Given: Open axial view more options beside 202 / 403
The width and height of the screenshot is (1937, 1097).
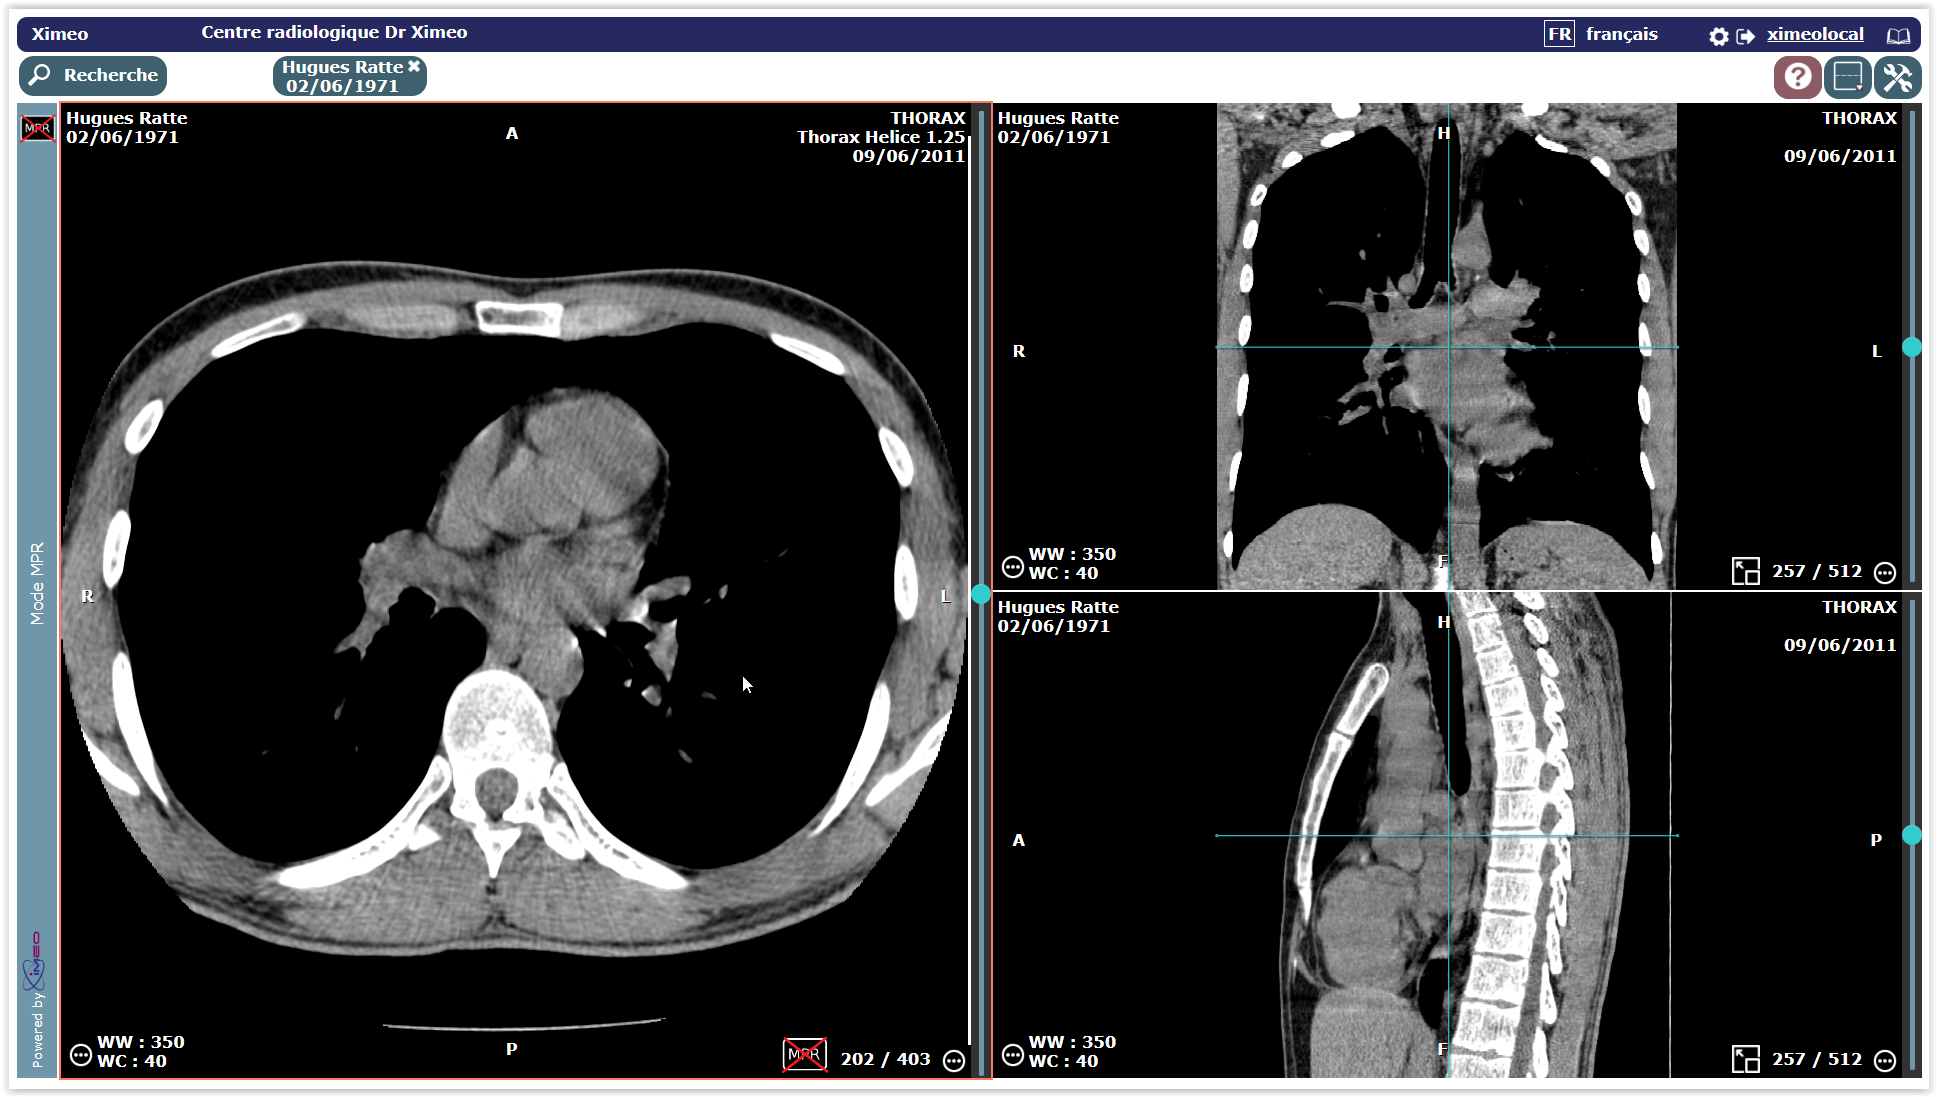Looking at the screenshot, I should click(954, 1060).
